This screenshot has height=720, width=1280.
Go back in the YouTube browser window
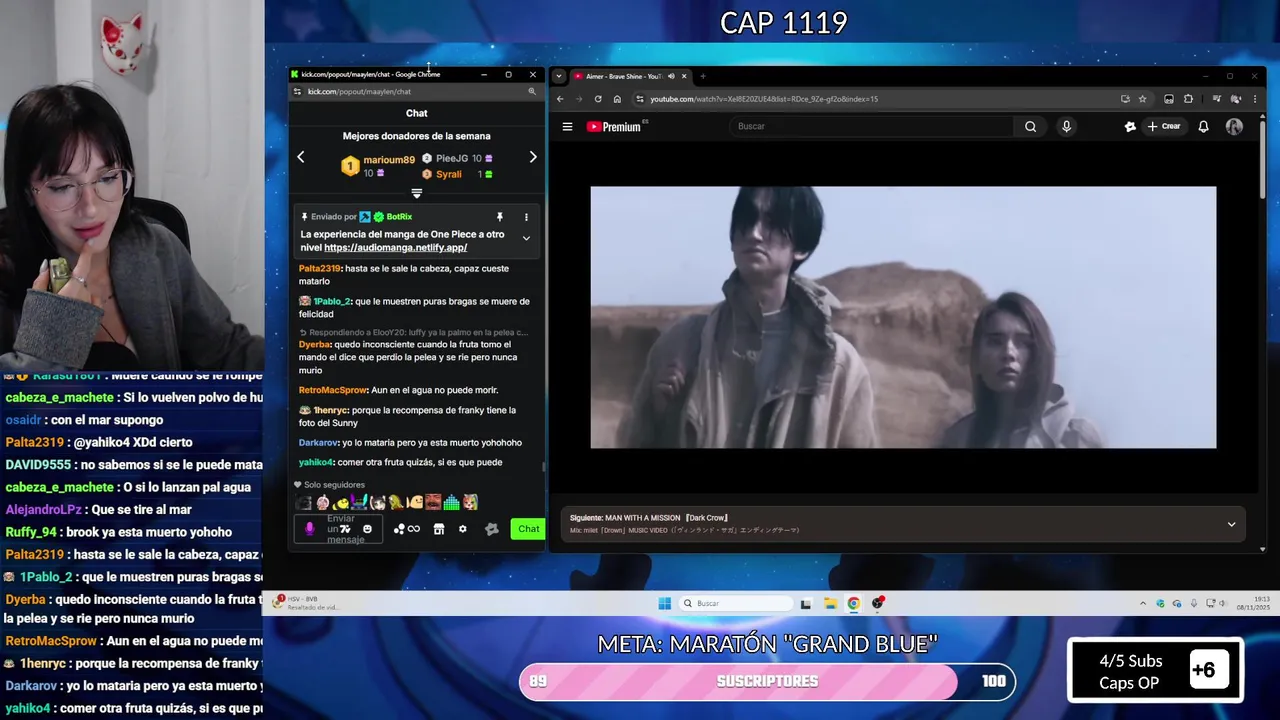560,99
